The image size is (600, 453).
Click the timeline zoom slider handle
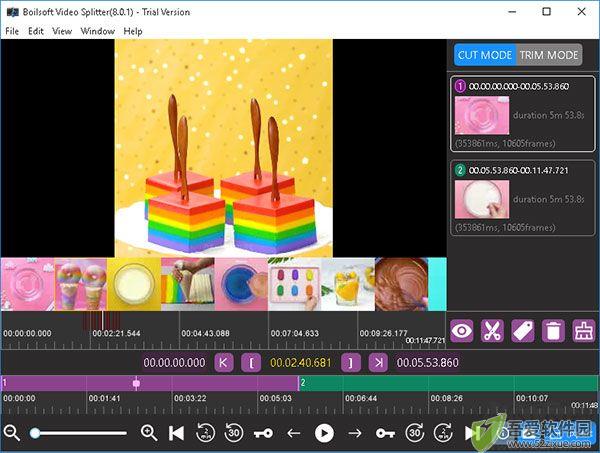pos(35,433)
